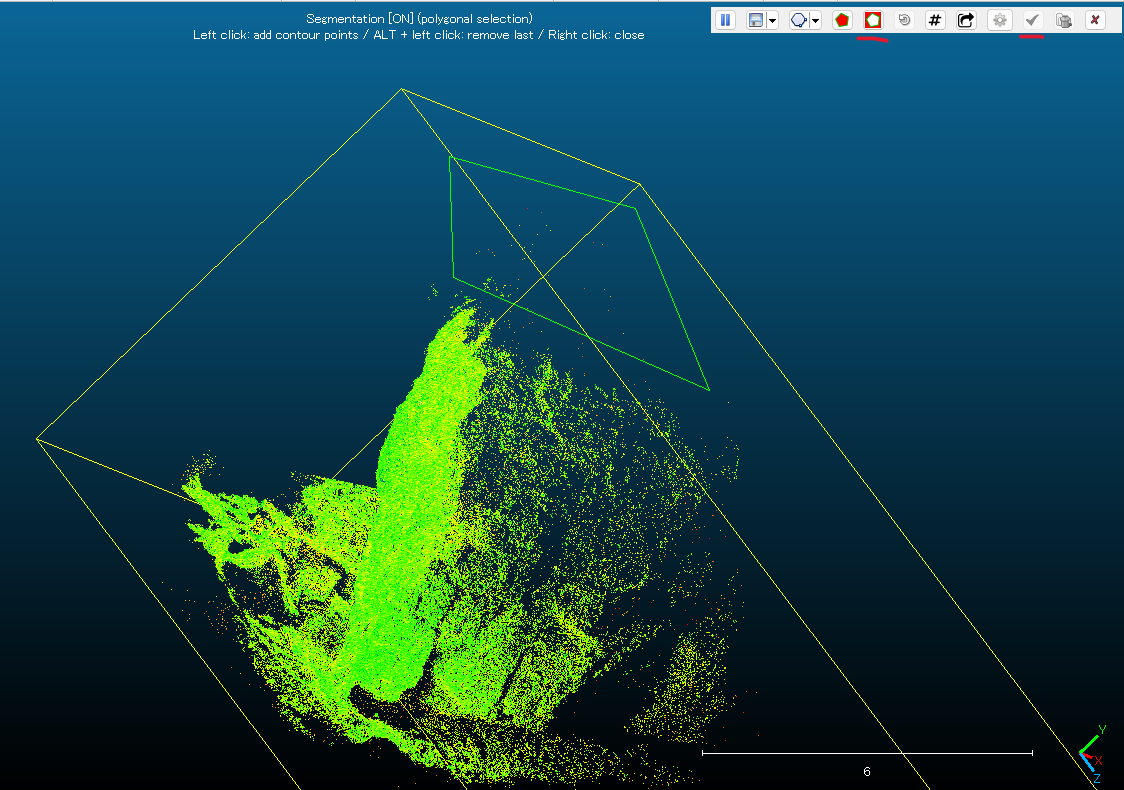Click the confirm-and-delete-hidden-points trash icon
This screenshot has width=1124, height=790.
coord(1064,20)
